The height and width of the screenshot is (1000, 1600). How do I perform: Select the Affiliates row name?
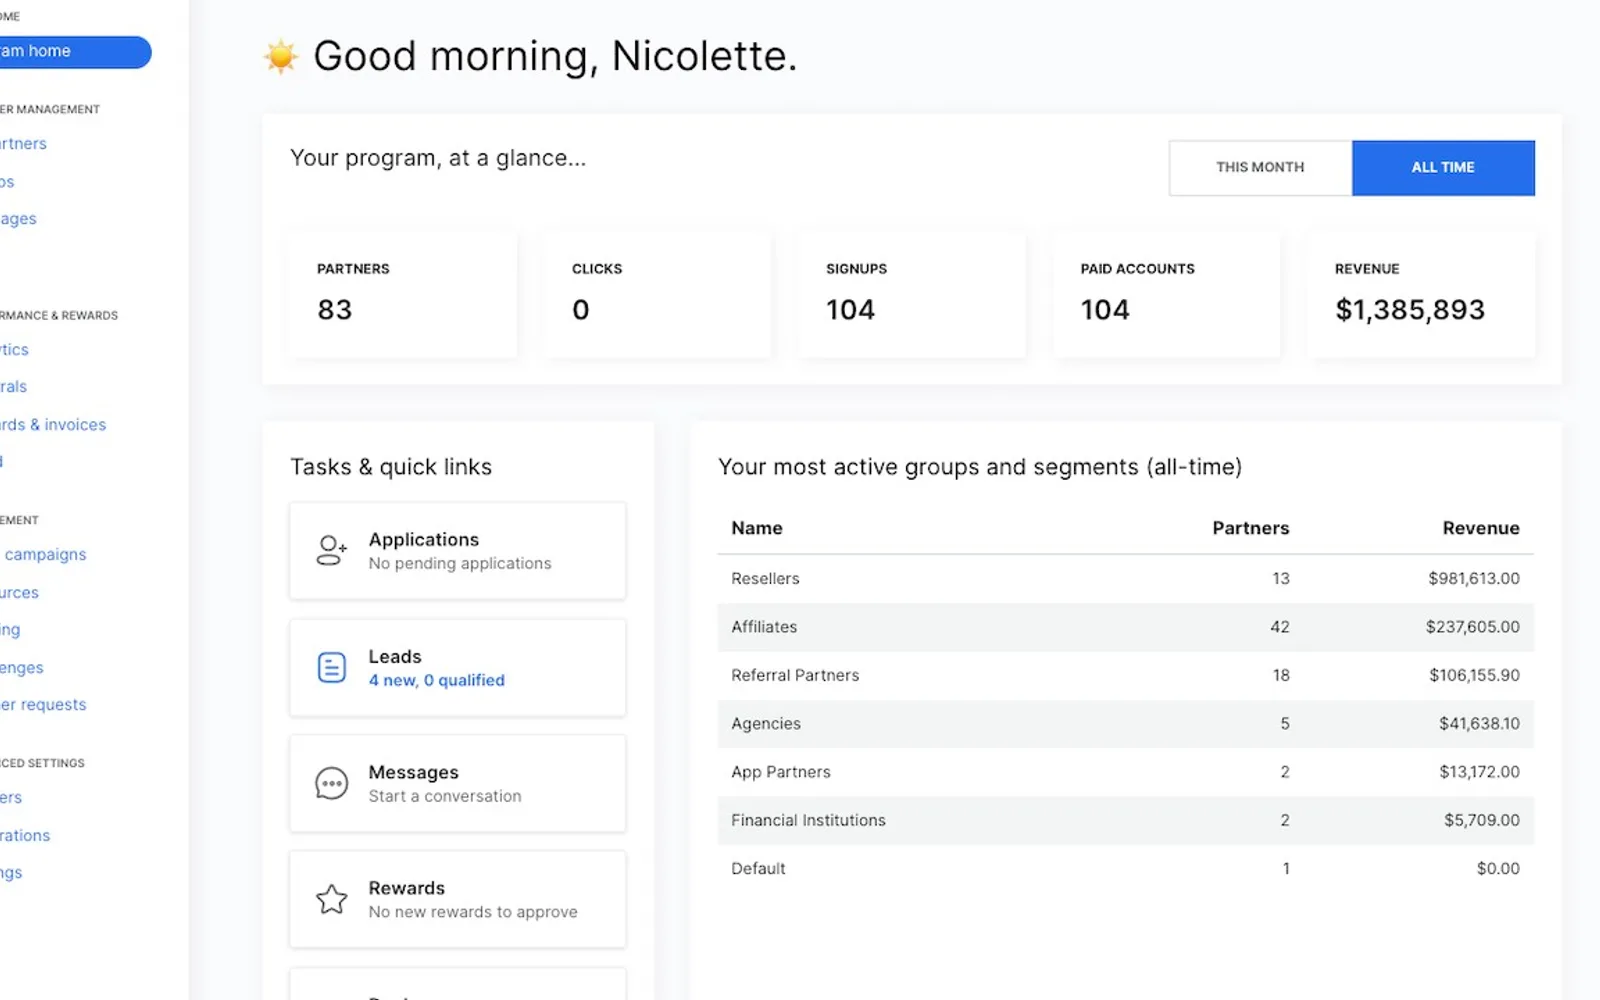pos(764,627)
